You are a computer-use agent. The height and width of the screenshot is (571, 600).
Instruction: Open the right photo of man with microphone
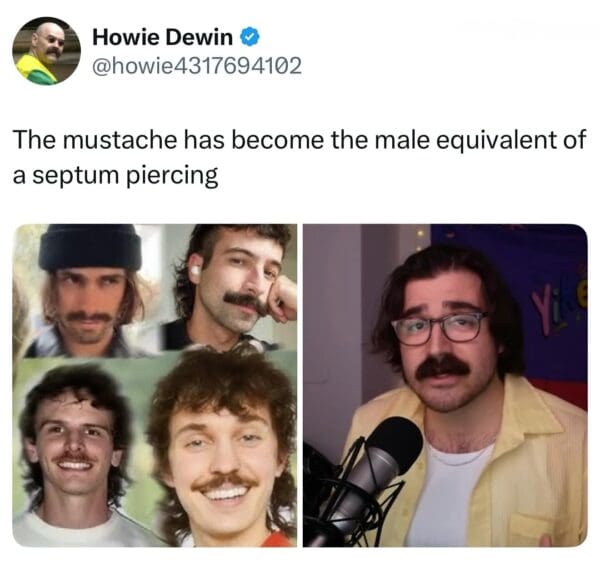(445, 385)
